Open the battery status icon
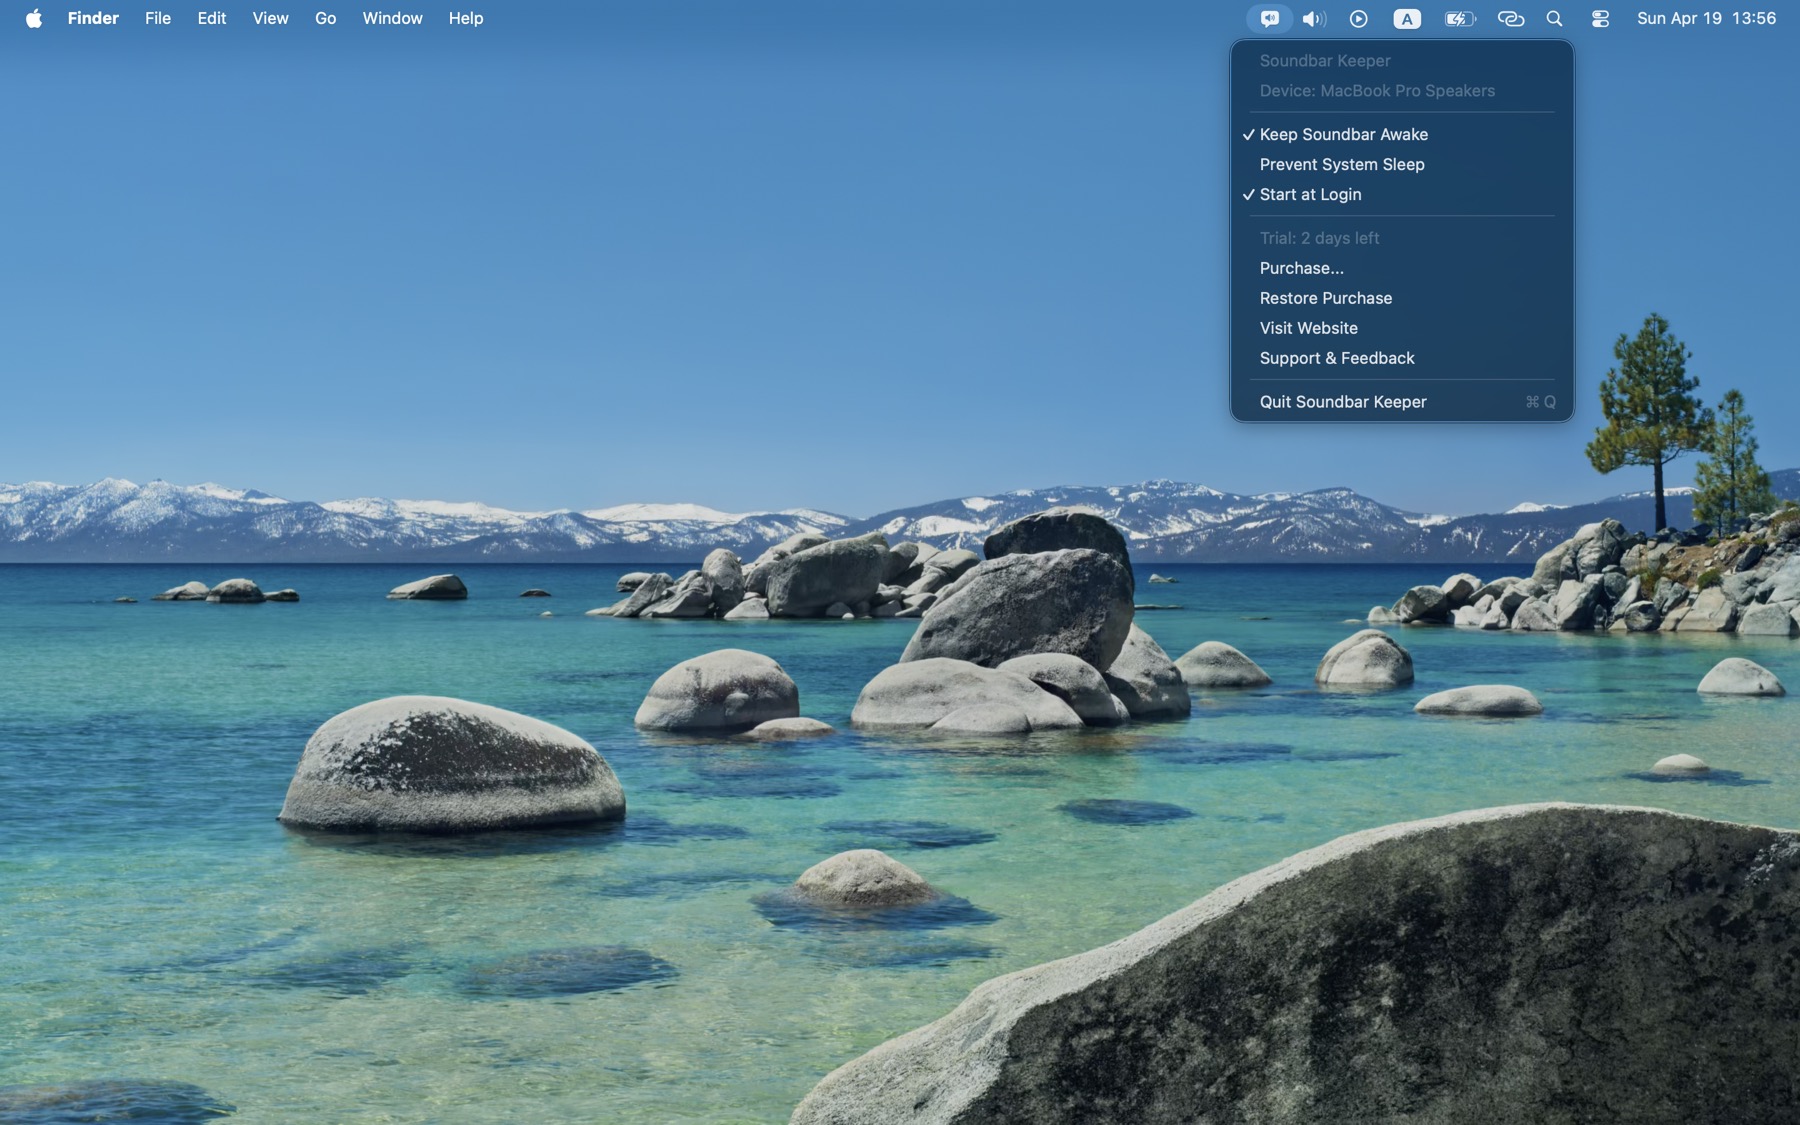The image size is (1800, 1125). (x=1460, y=18)
